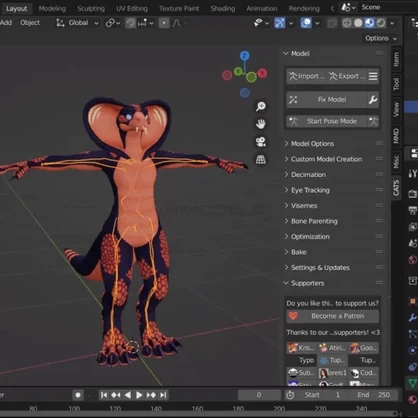
Task: Play the animation forward
Action: pyautogui.click(x=139, y=395)
